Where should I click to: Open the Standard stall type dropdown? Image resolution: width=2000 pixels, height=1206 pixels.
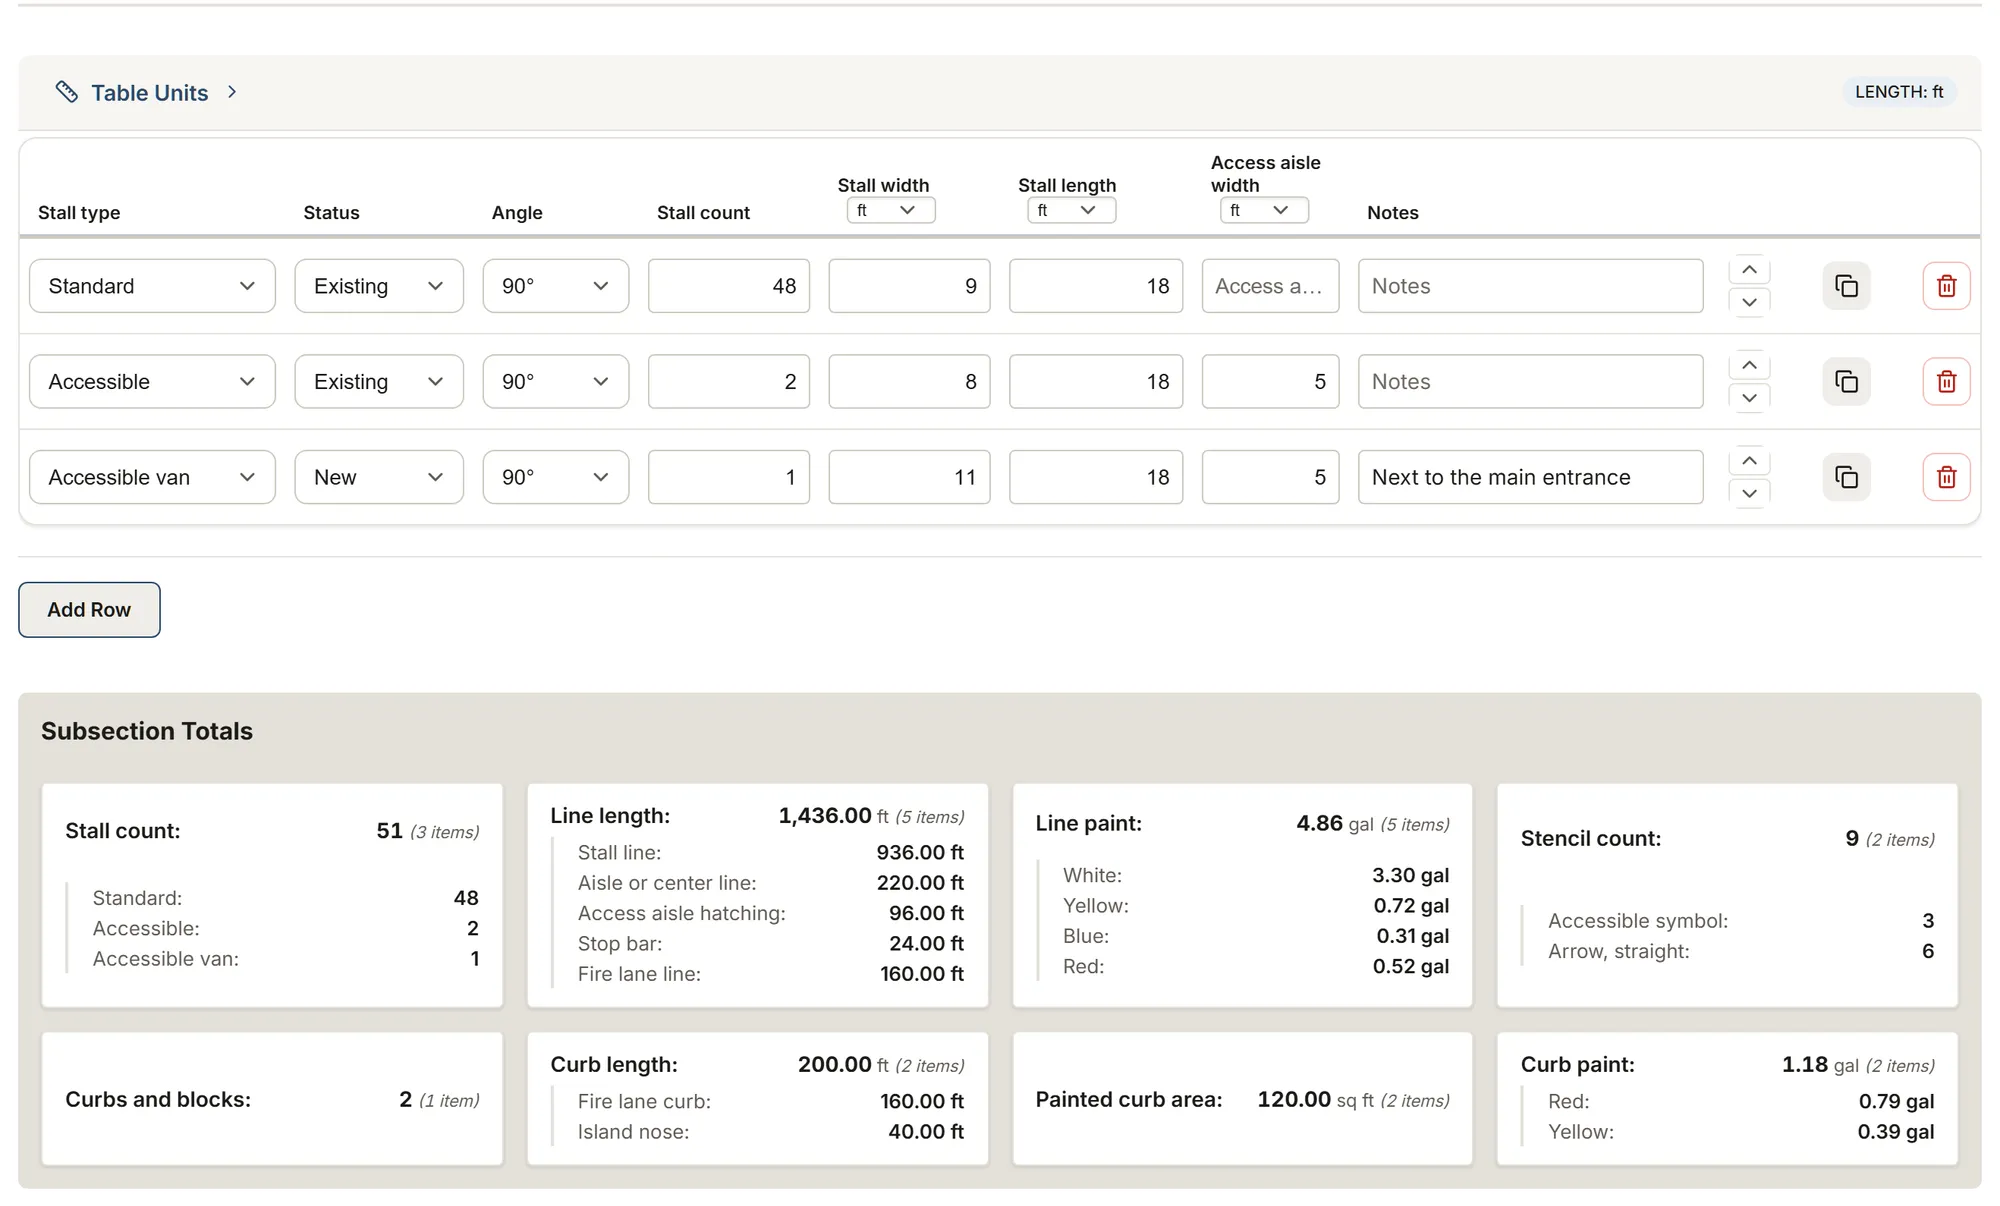tap(152, 286)
